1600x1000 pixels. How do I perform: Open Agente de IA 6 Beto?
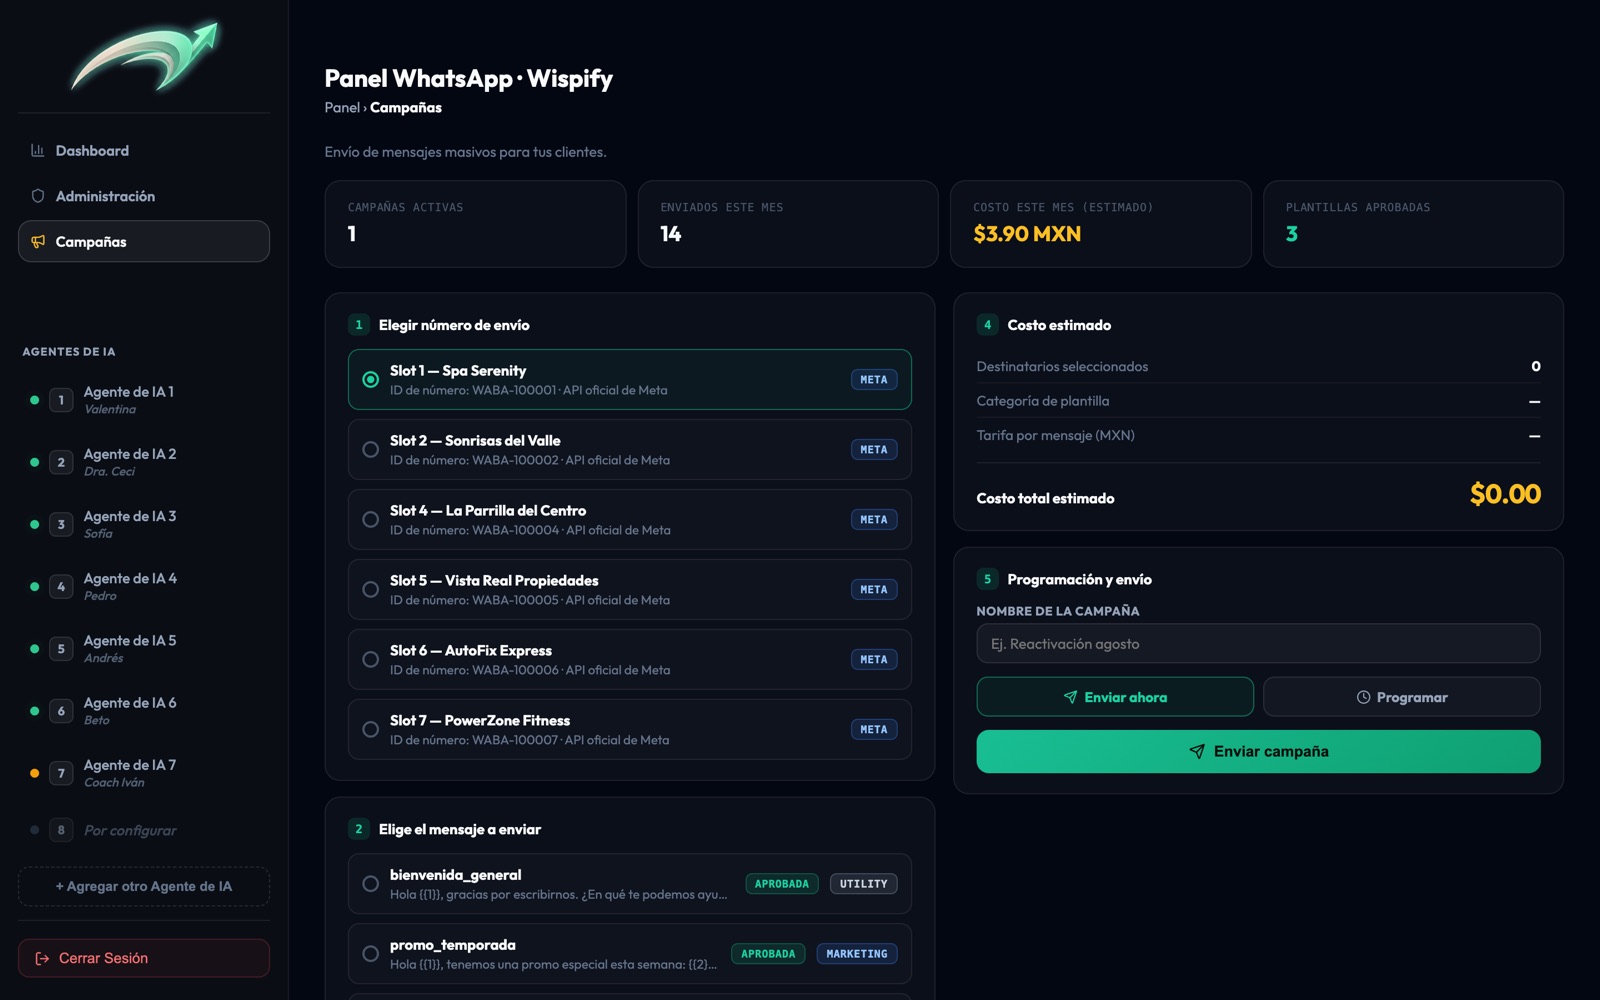(144, 711)
